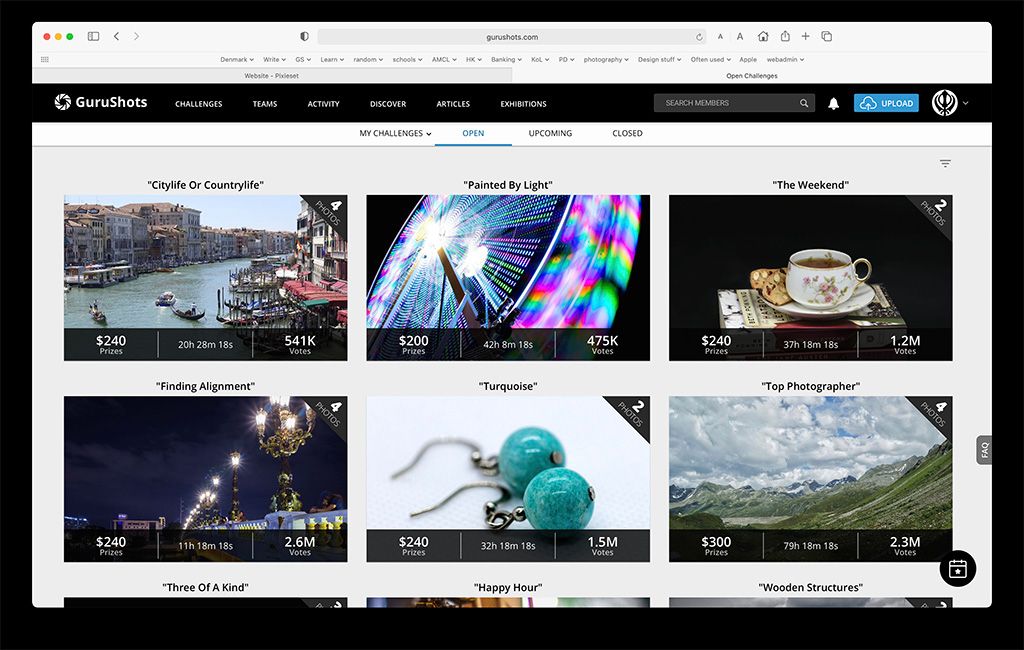The width and height of the screenshot is (1024, 650).
Task: Open the Apple bookmark
Action: [748, 59]
